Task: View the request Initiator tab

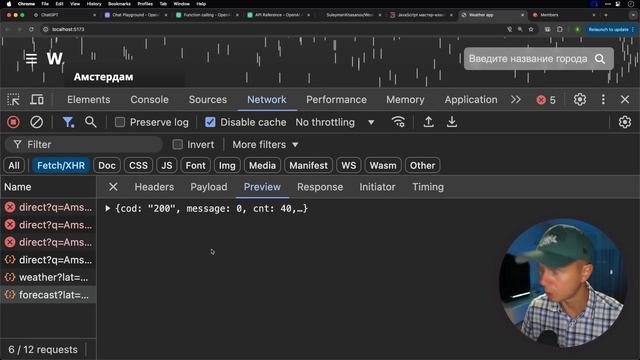Action: [377, 187]
